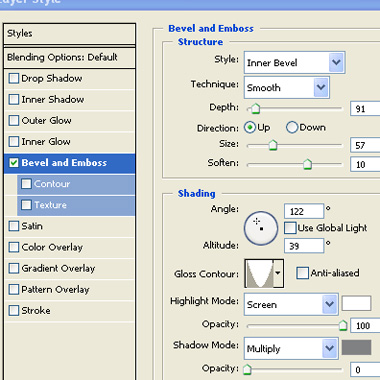Select the Outer Glow effect row

coord(70,121)
